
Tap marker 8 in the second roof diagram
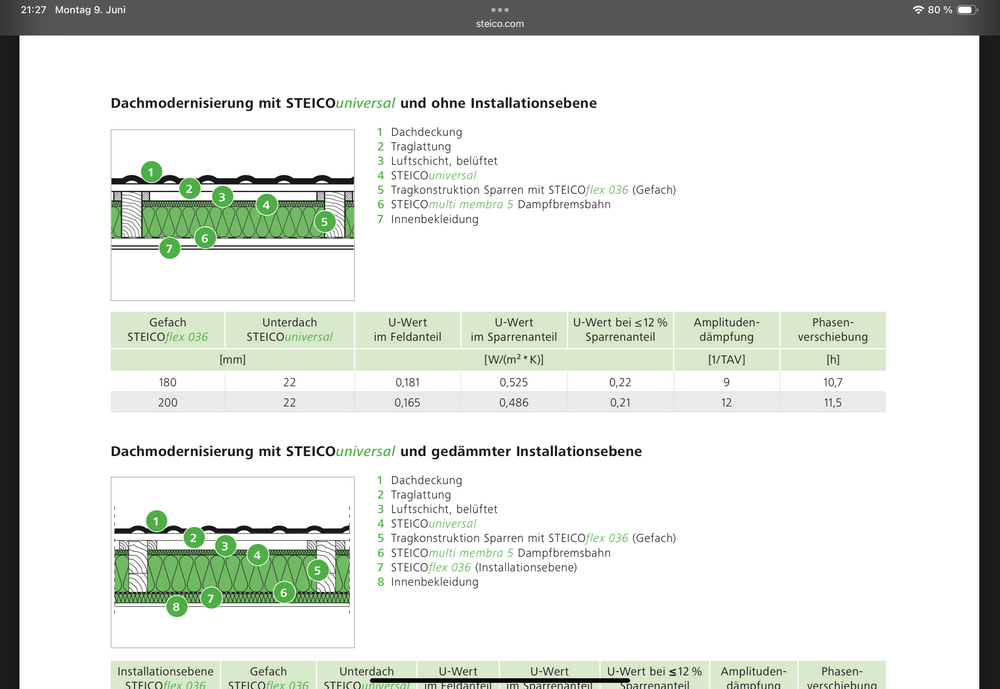pyautogui.click(x=177, y=606)
